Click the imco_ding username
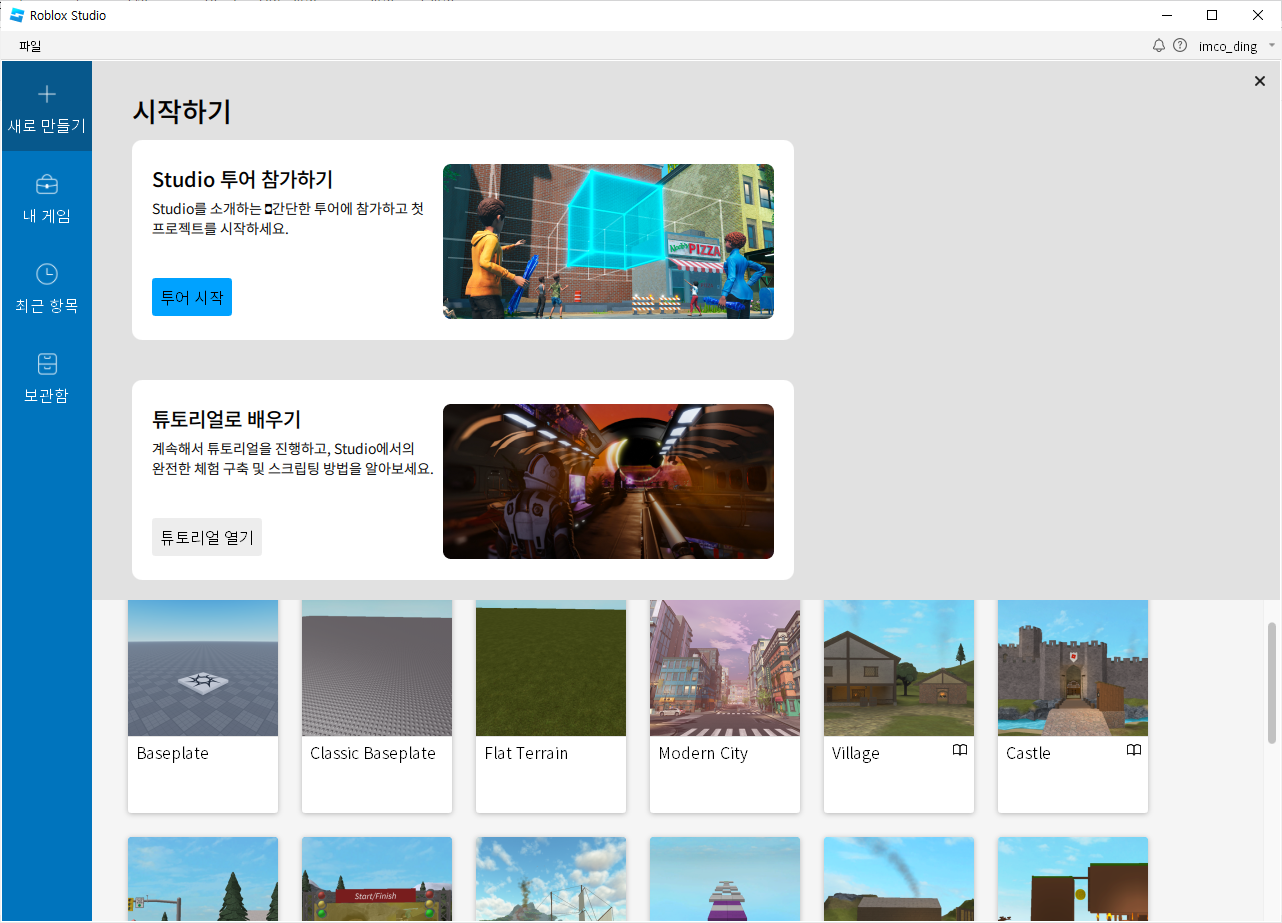The height and width of the screenshot is (923, 1282). (1228, 46)
